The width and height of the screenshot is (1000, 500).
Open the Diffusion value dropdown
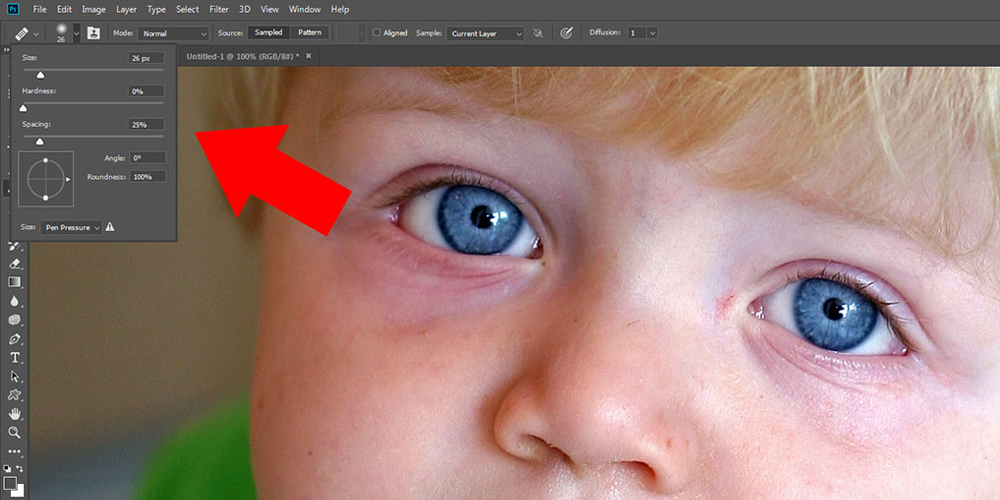pos(652,33)
